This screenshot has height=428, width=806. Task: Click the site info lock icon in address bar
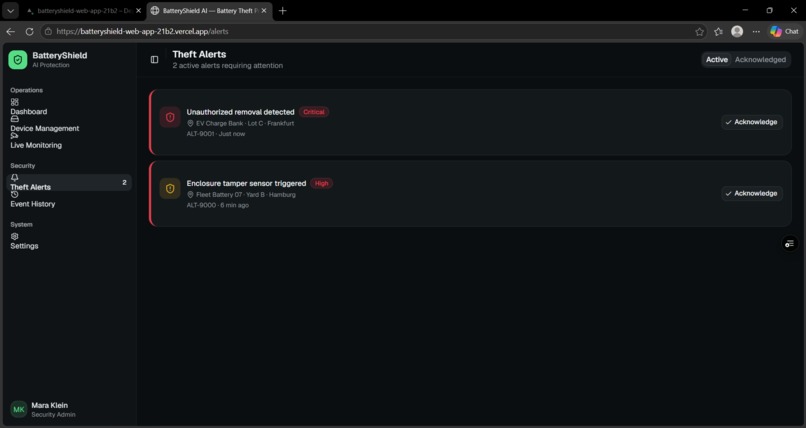click(48, 31)
